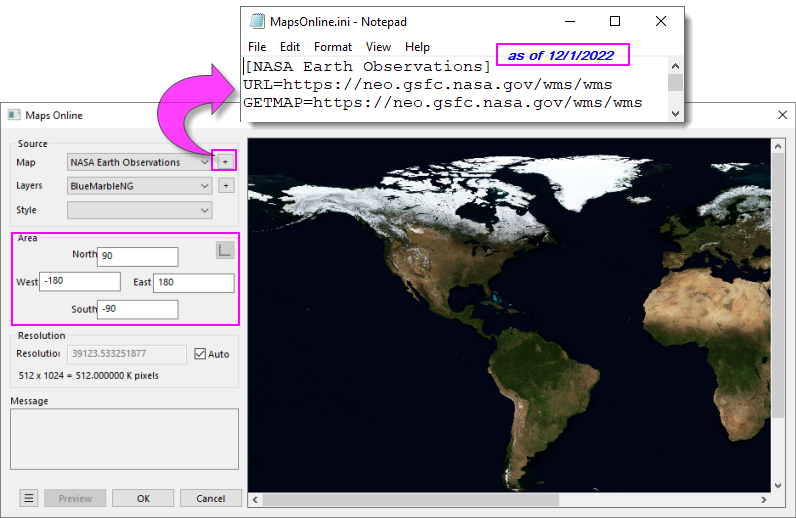Open the empty Style dropdown
Screen dimensions: 796x518
[x=140, y=210]
